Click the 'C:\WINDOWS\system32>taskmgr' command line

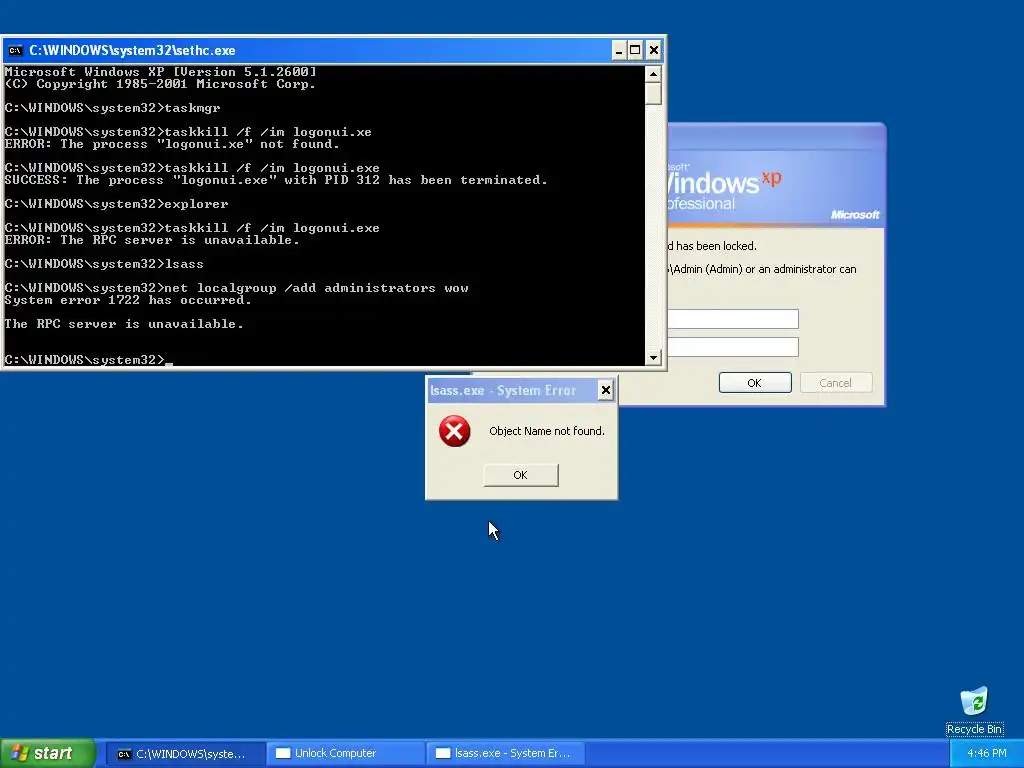pos(112,108)
